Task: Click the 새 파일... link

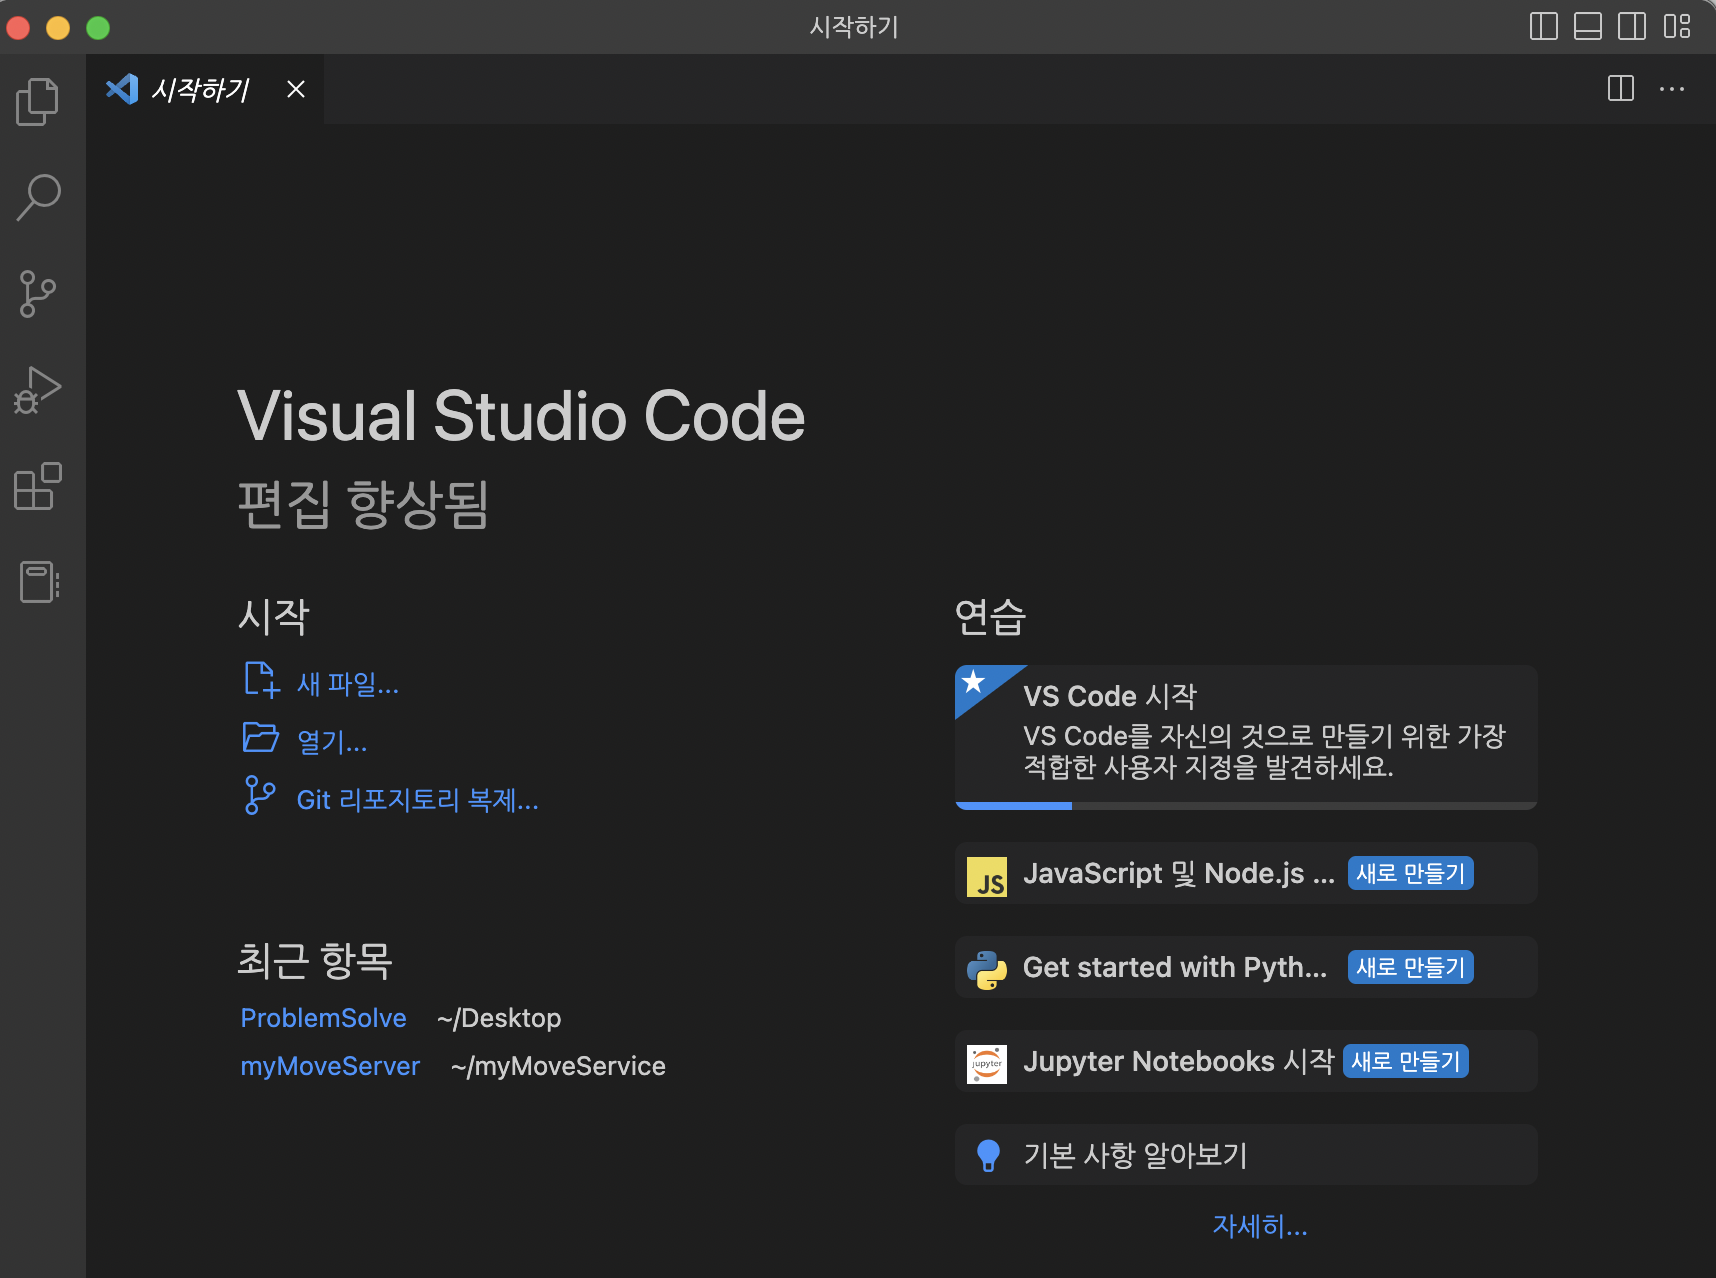Action: pos(348,684)
